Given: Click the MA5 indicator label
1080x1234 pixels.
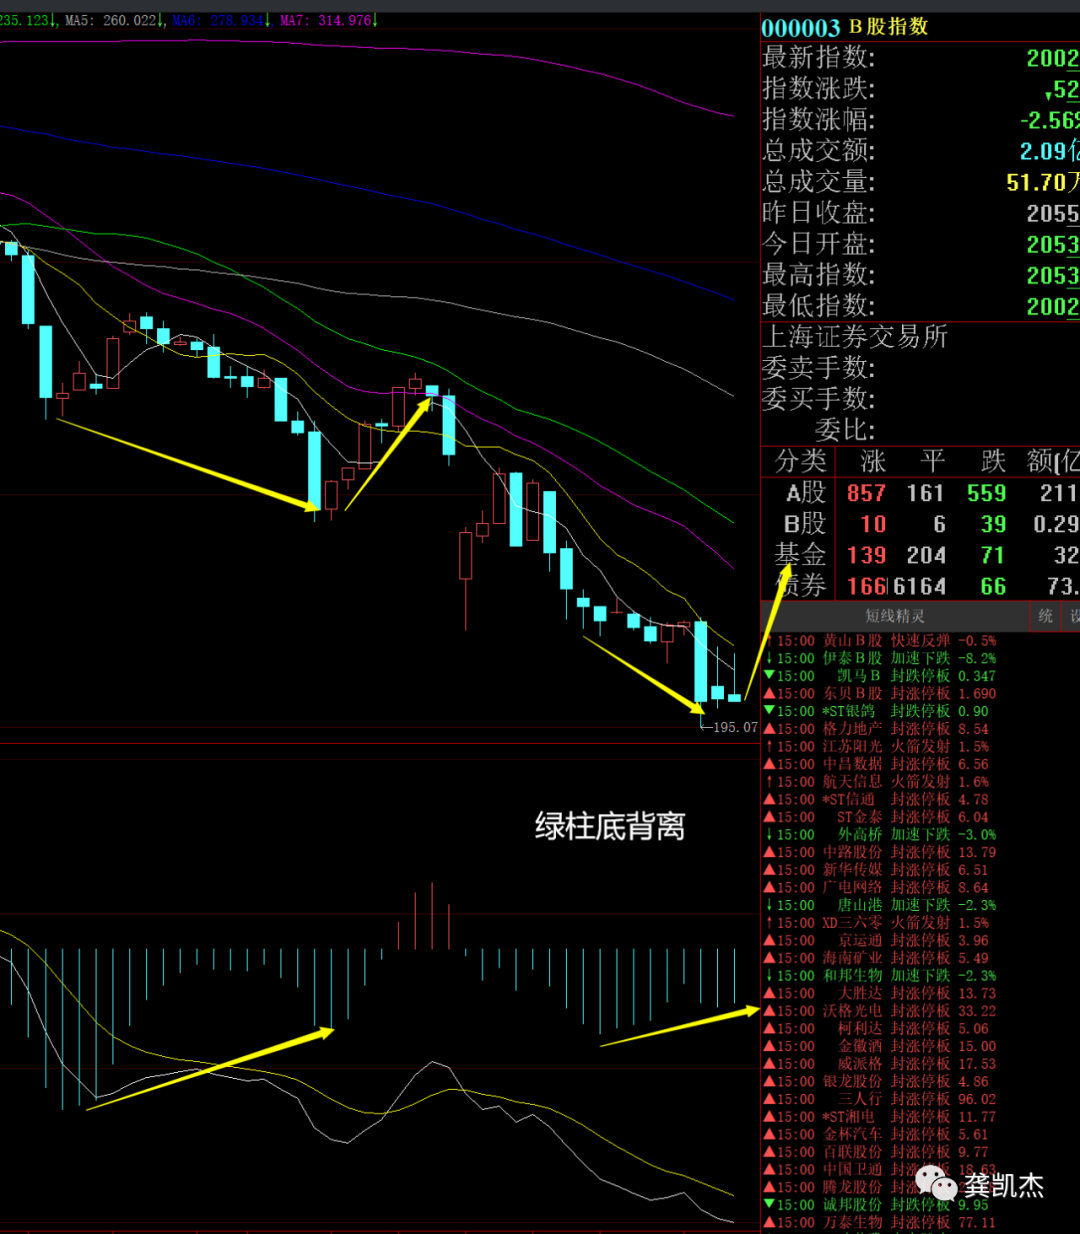Looking at the screenshot, I should [110, 20].
